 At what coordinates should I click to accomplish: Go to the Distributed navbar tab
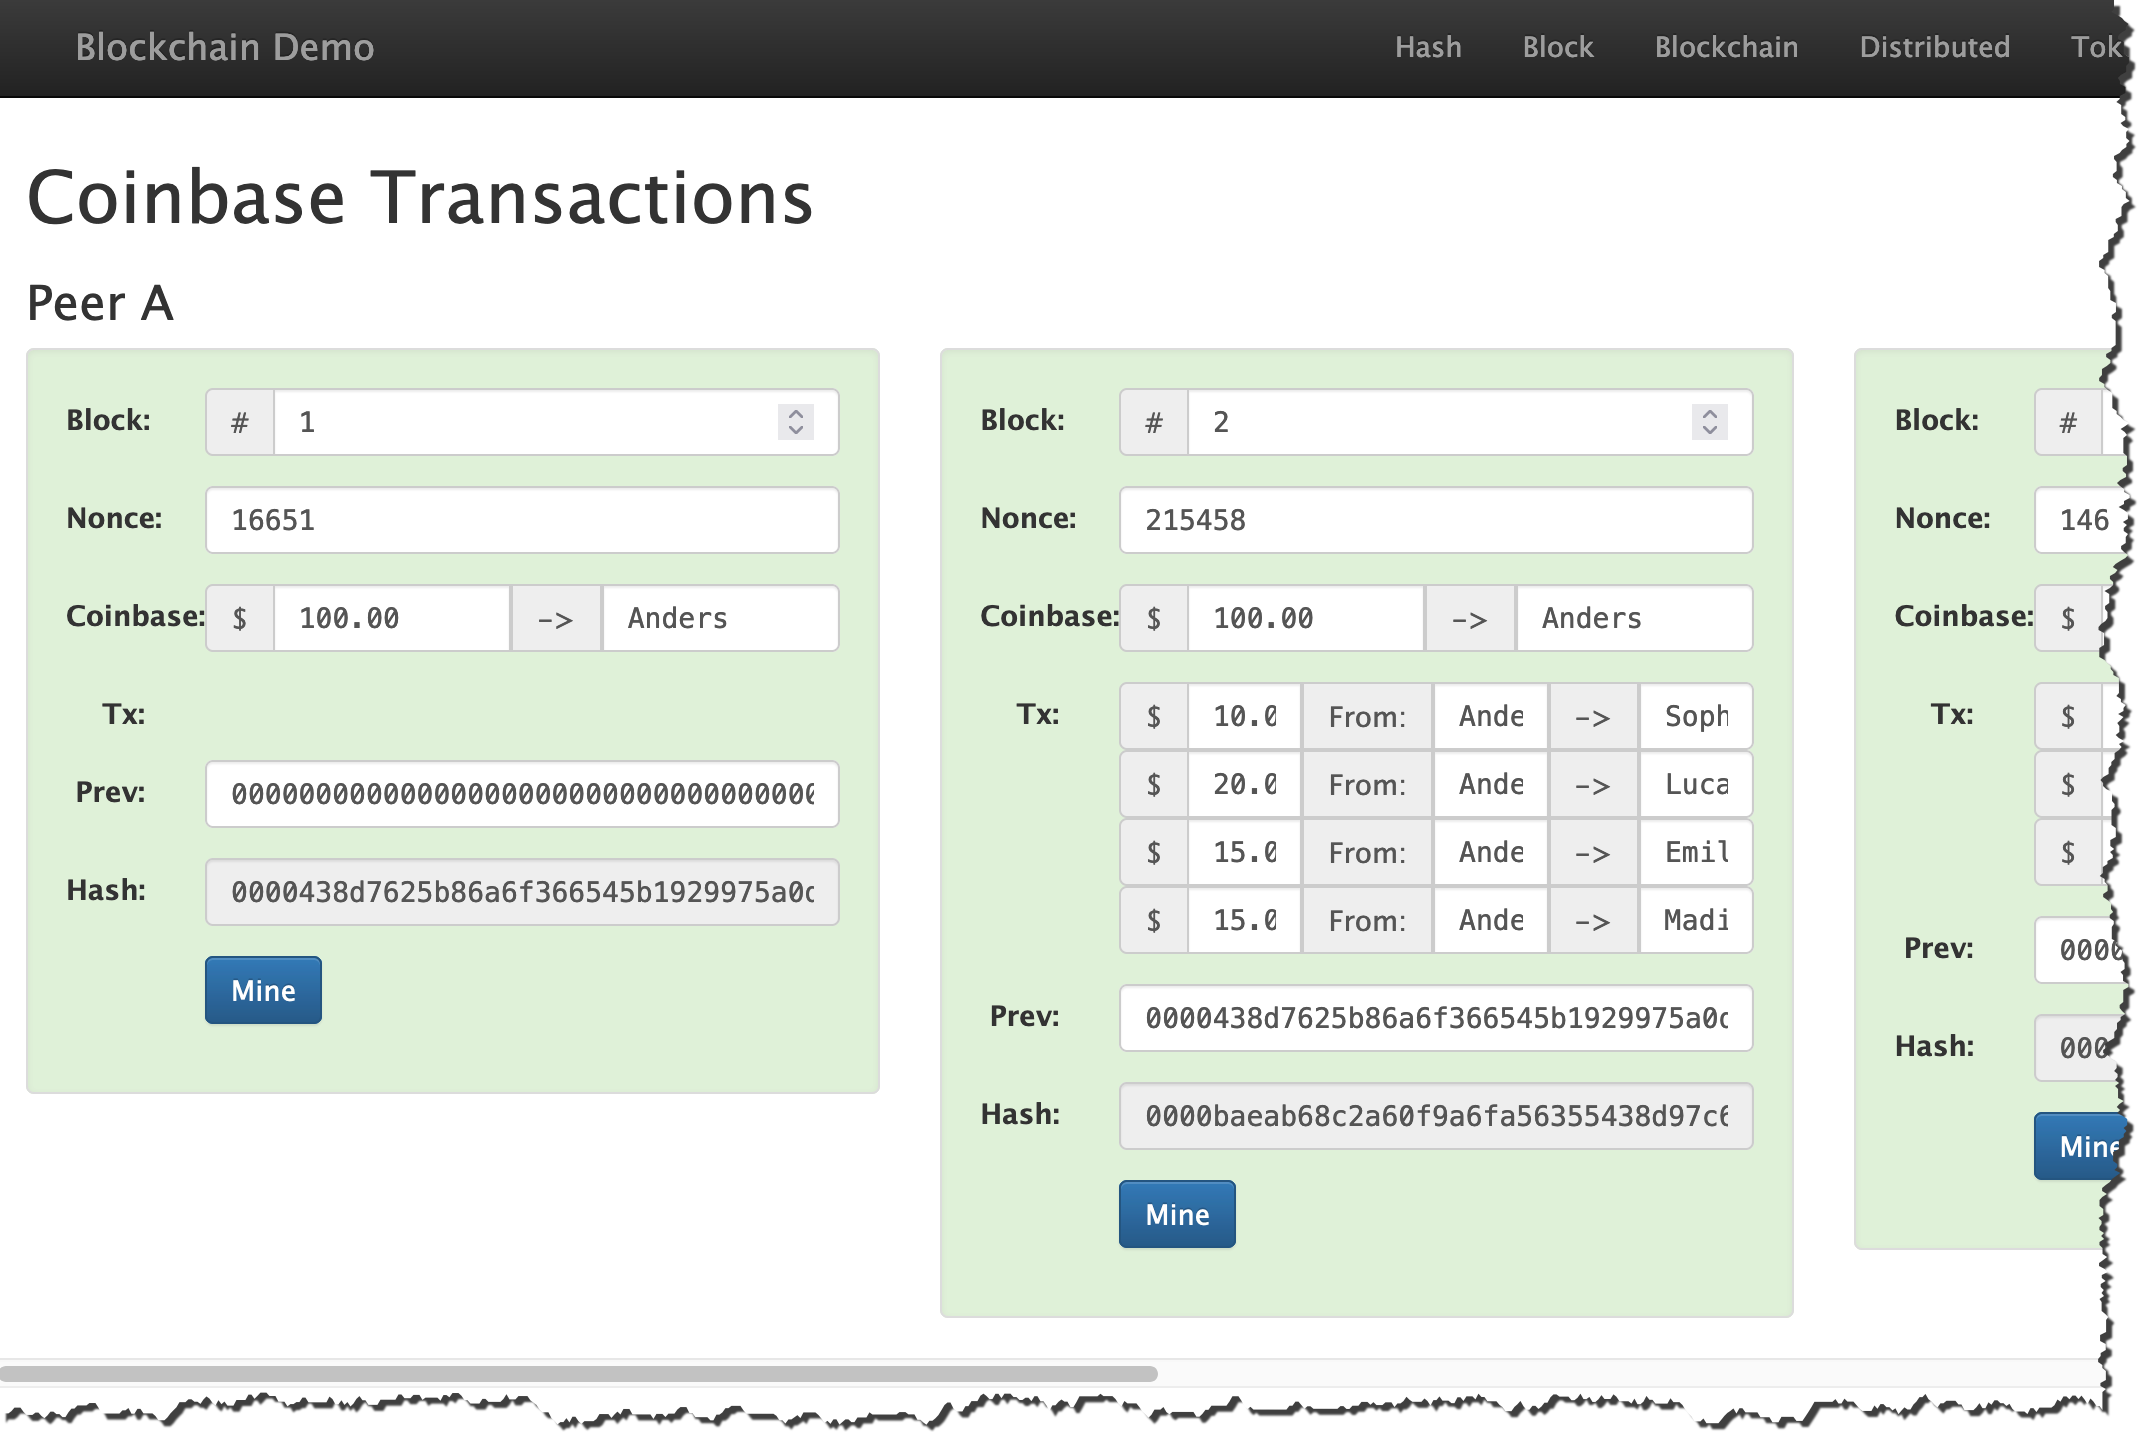click(1934, 47)
